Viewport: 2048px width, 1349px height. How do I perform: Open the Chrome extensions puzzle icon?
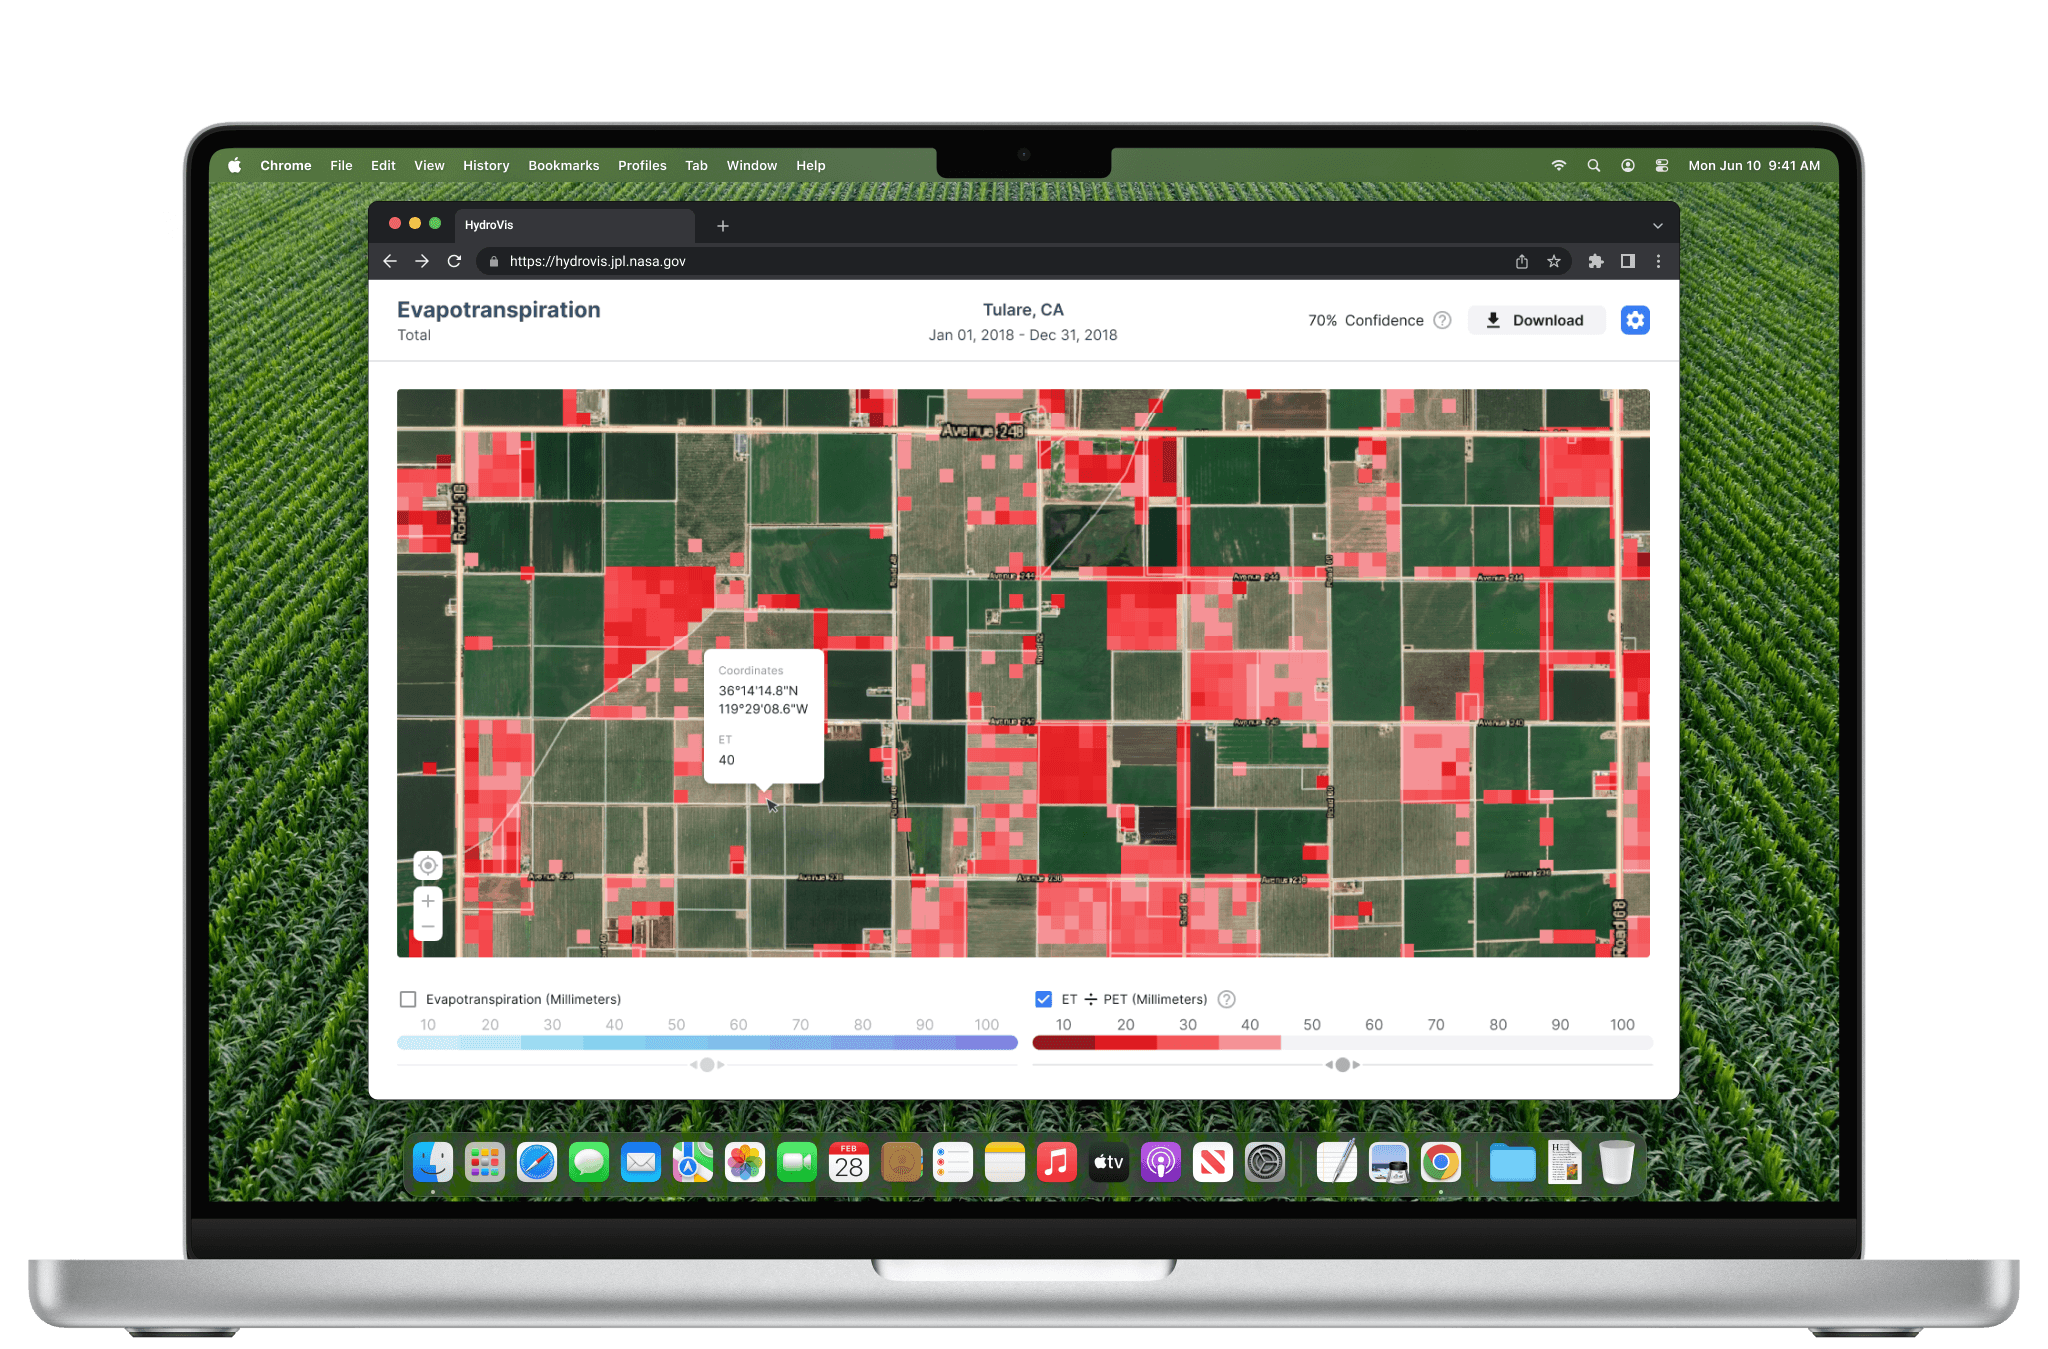(x=1596, y=261)
